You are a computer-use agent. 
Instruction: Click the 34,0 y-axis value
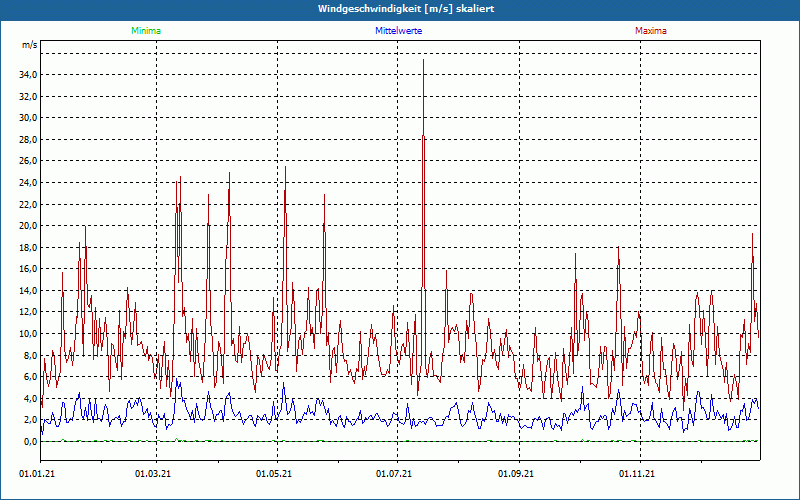tap(28, 75)
